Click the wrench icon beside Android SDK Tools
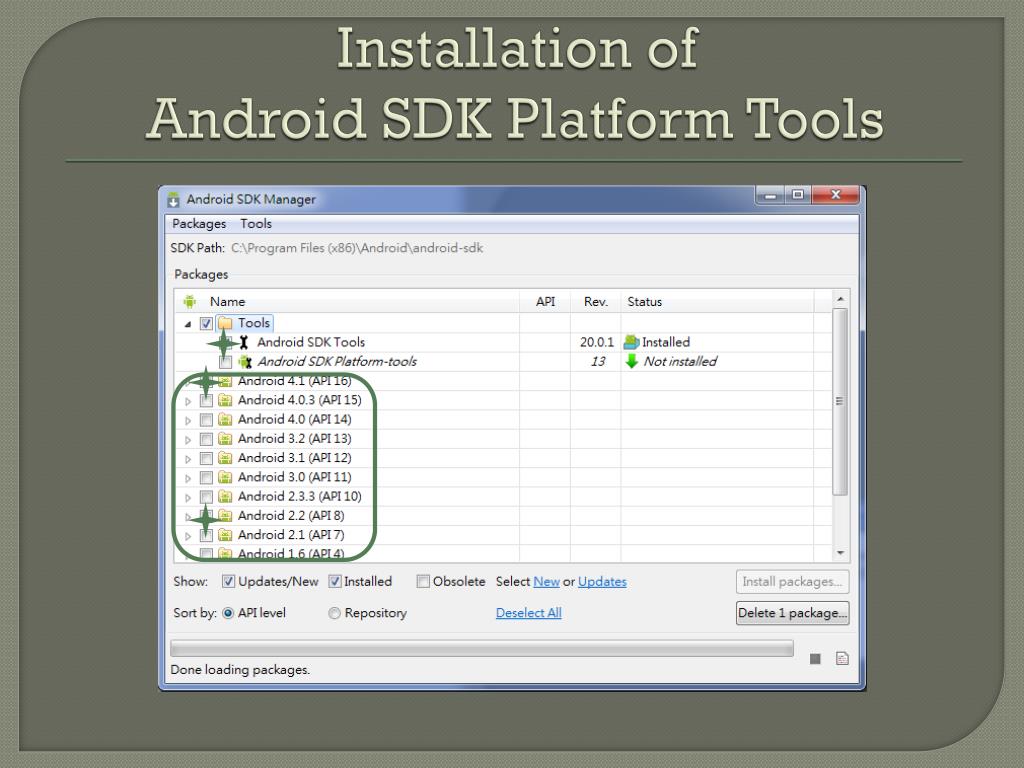This screenshot has height=768, width=1024. (244, 342)
